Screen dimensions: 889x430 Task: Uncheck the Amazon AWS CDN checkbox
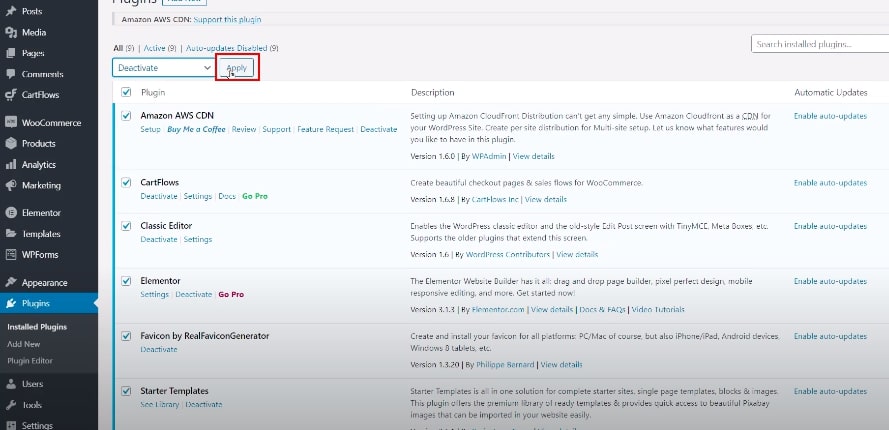(126, 116)
